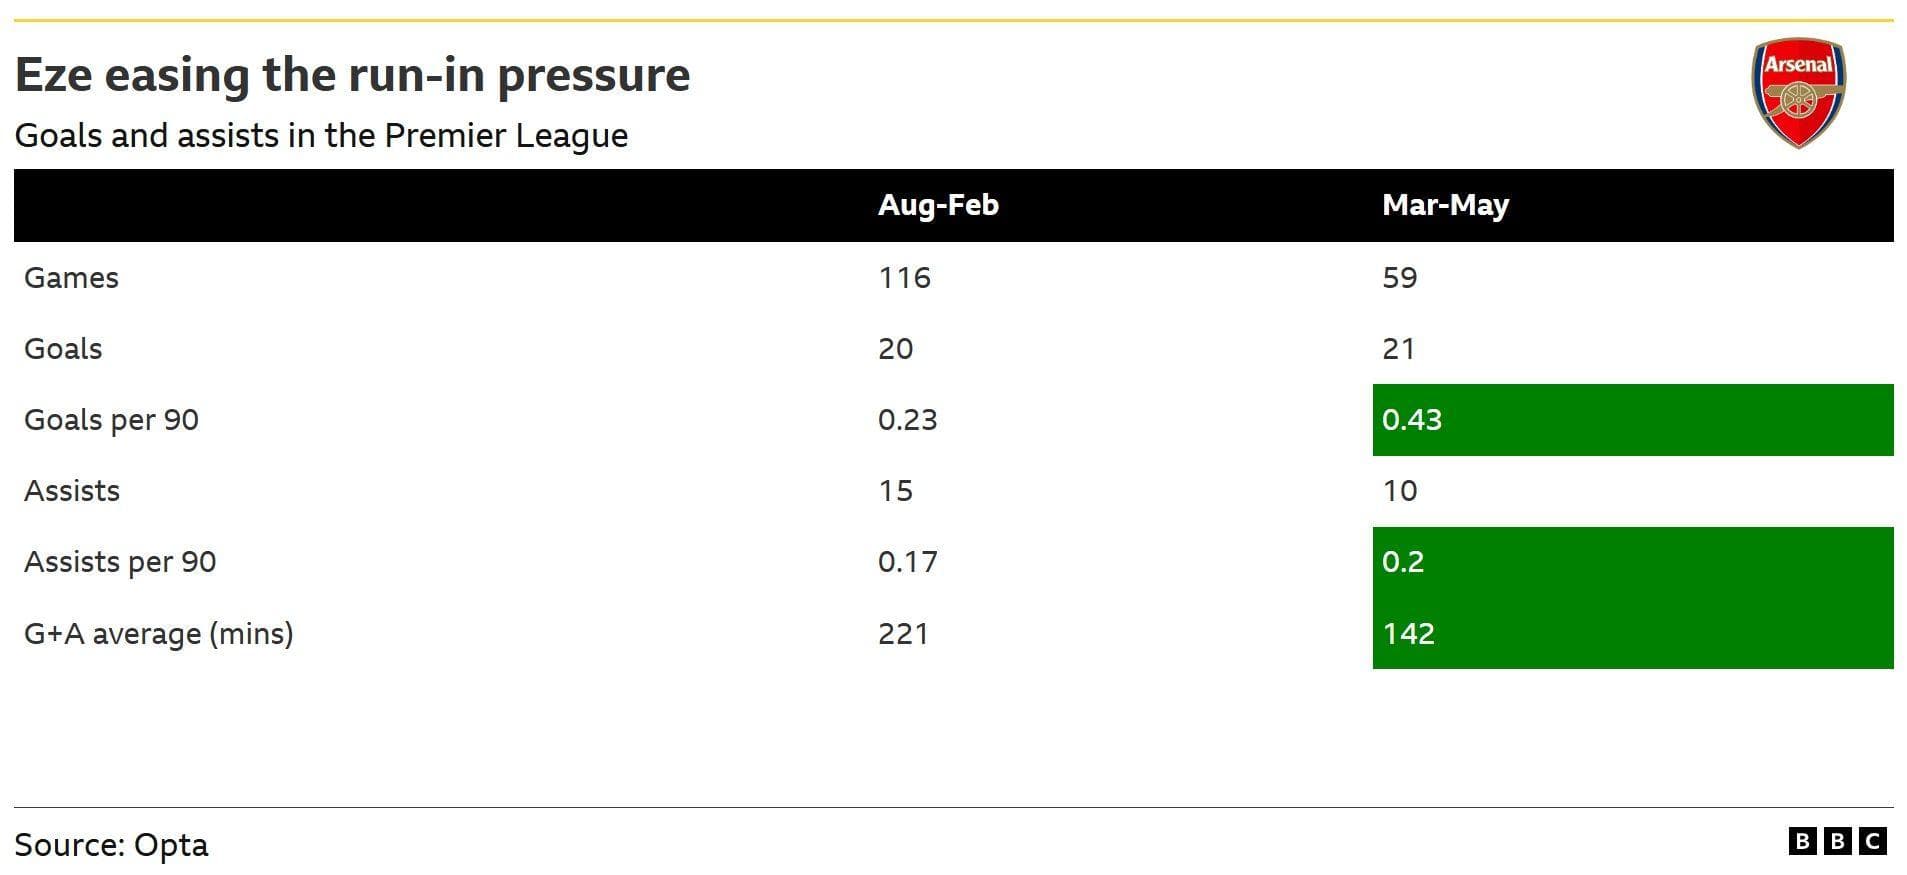Select the Goals row label
The width and height of the screenshot is (1907, 875).
pos(63,349)
